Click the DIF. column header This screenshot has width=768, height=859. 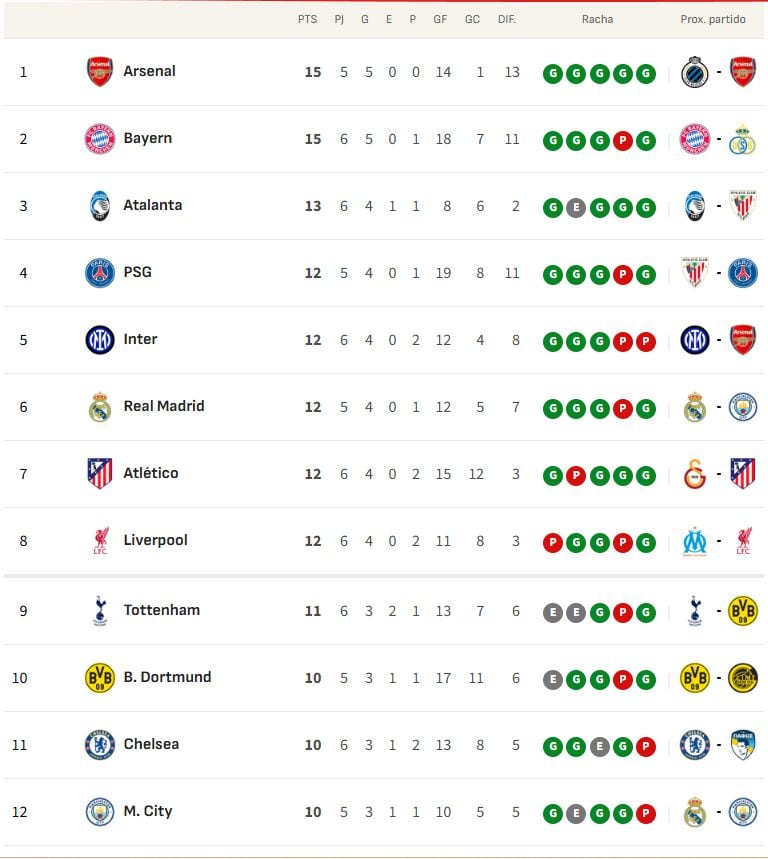coord(507,19)
